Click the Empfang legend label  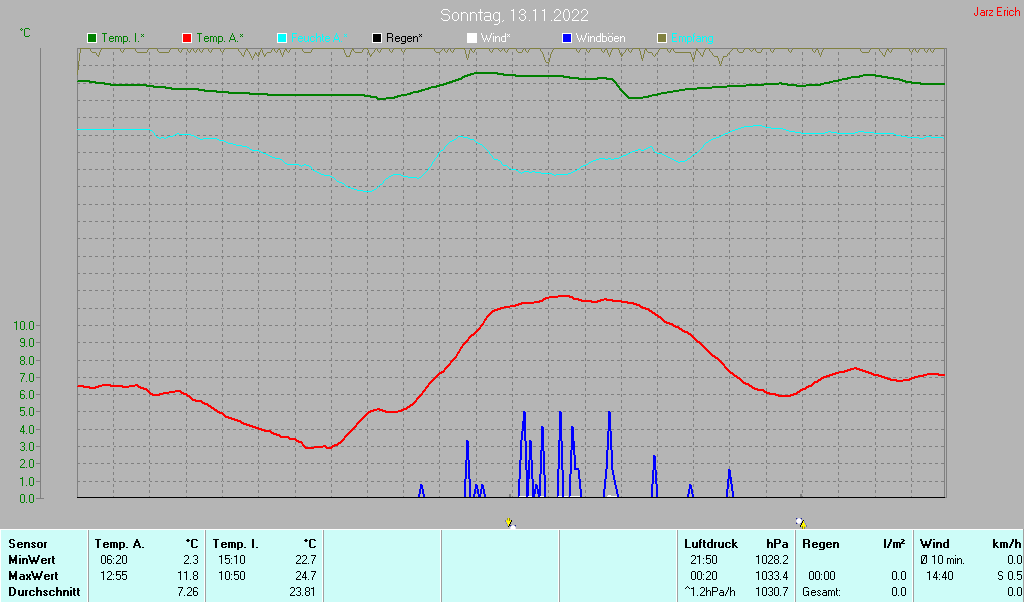[692, 39]
